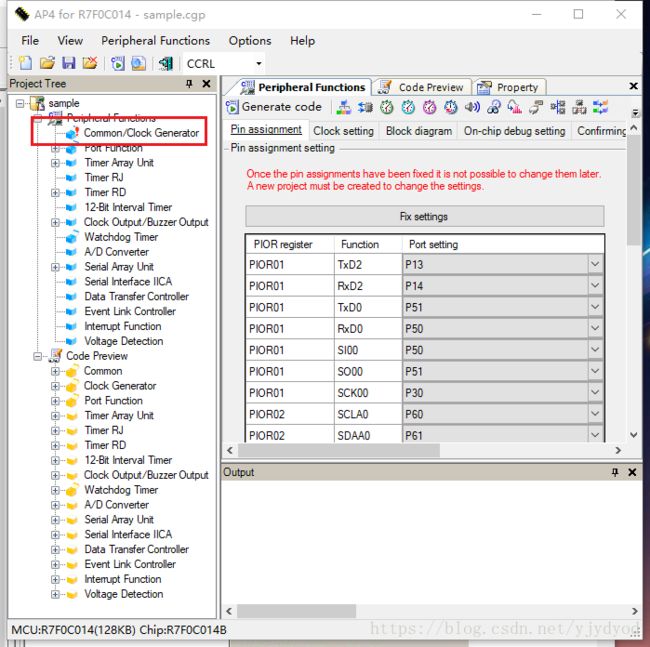Switch to the Property tab
This screenshot has width=650, height=647.
[510, 87]
